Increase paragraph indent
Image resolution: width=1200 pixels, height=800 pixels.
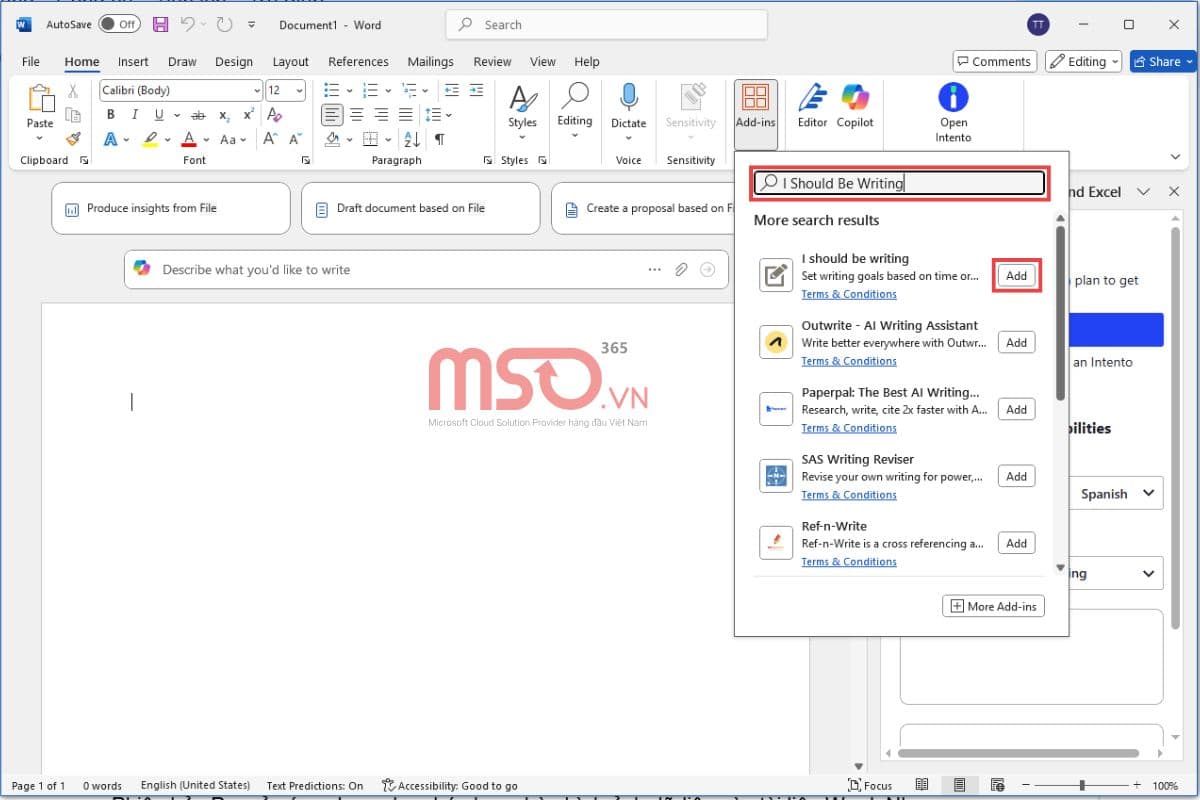click(x=475, y=90)
